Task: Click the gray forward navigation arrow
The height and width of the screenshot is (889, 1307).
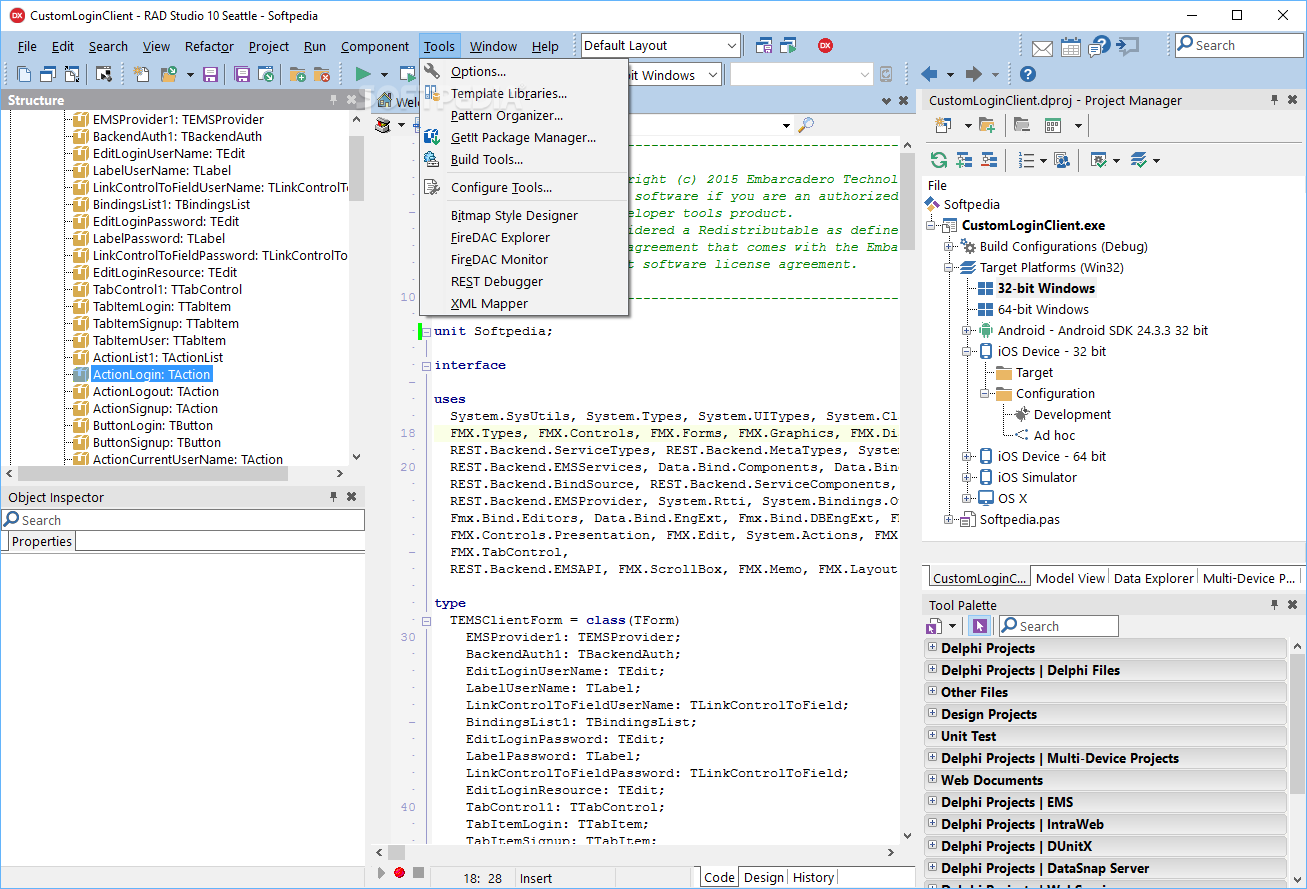Action: tap(973, 74)
